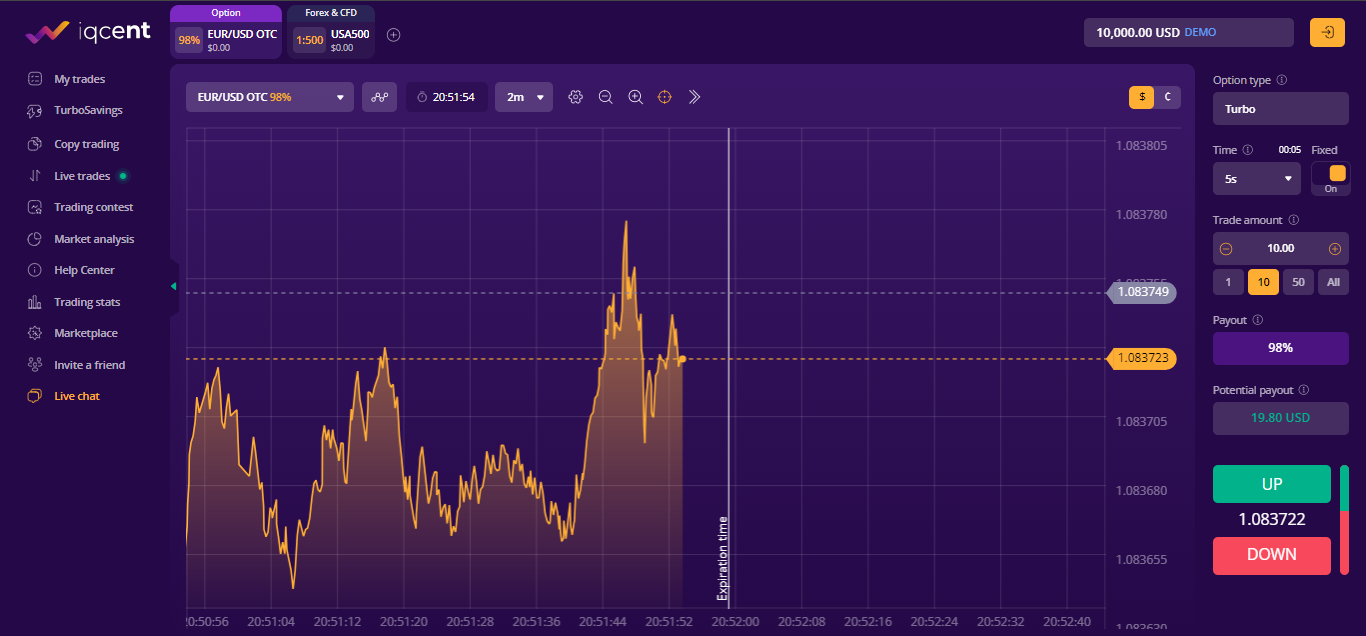The height and width of the screenshot is (636, 1366).
Task: Click the Live trades arrows icon
Action: point(35,176)
